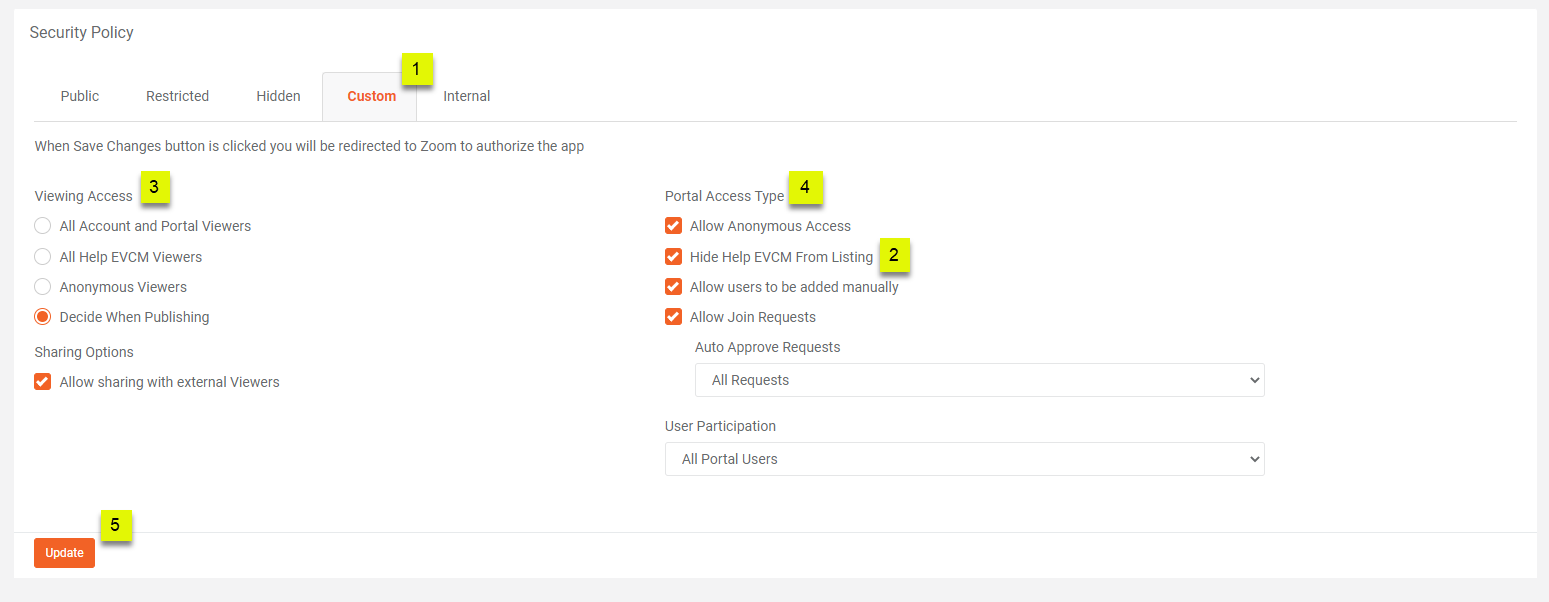
Task: Pick the Anonymous Viewers radio button
Action: pyautogui.click(x=43, y=287)
